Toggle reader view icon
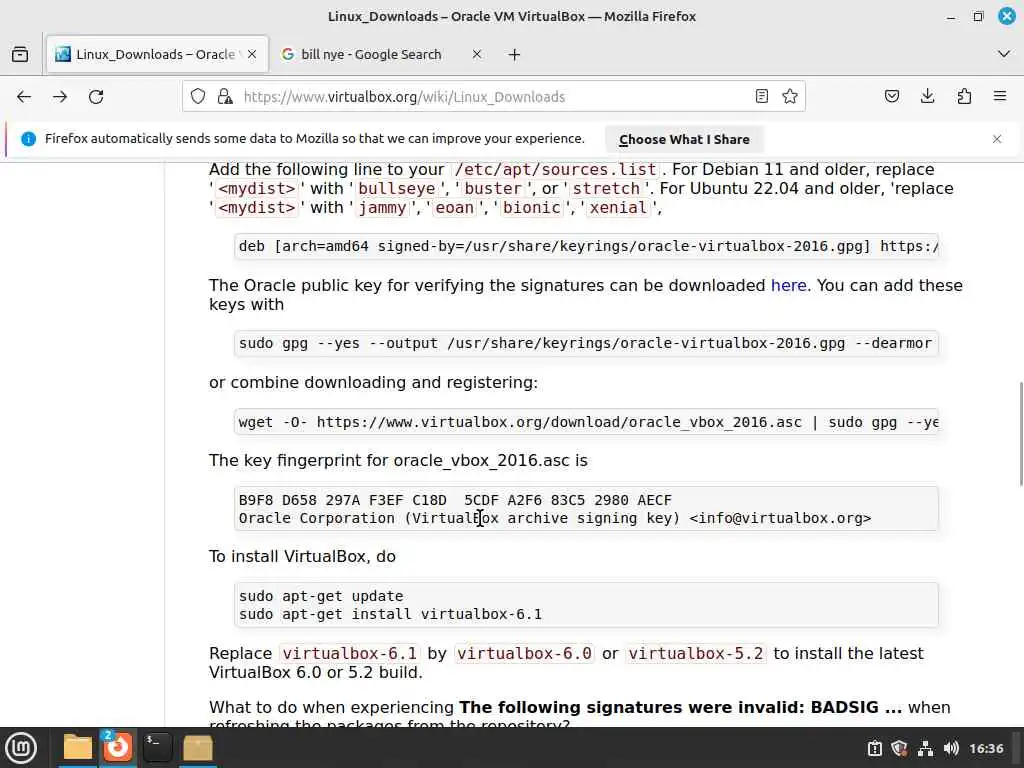Viewport: 1024px width, 768px height. coord(761,97)
